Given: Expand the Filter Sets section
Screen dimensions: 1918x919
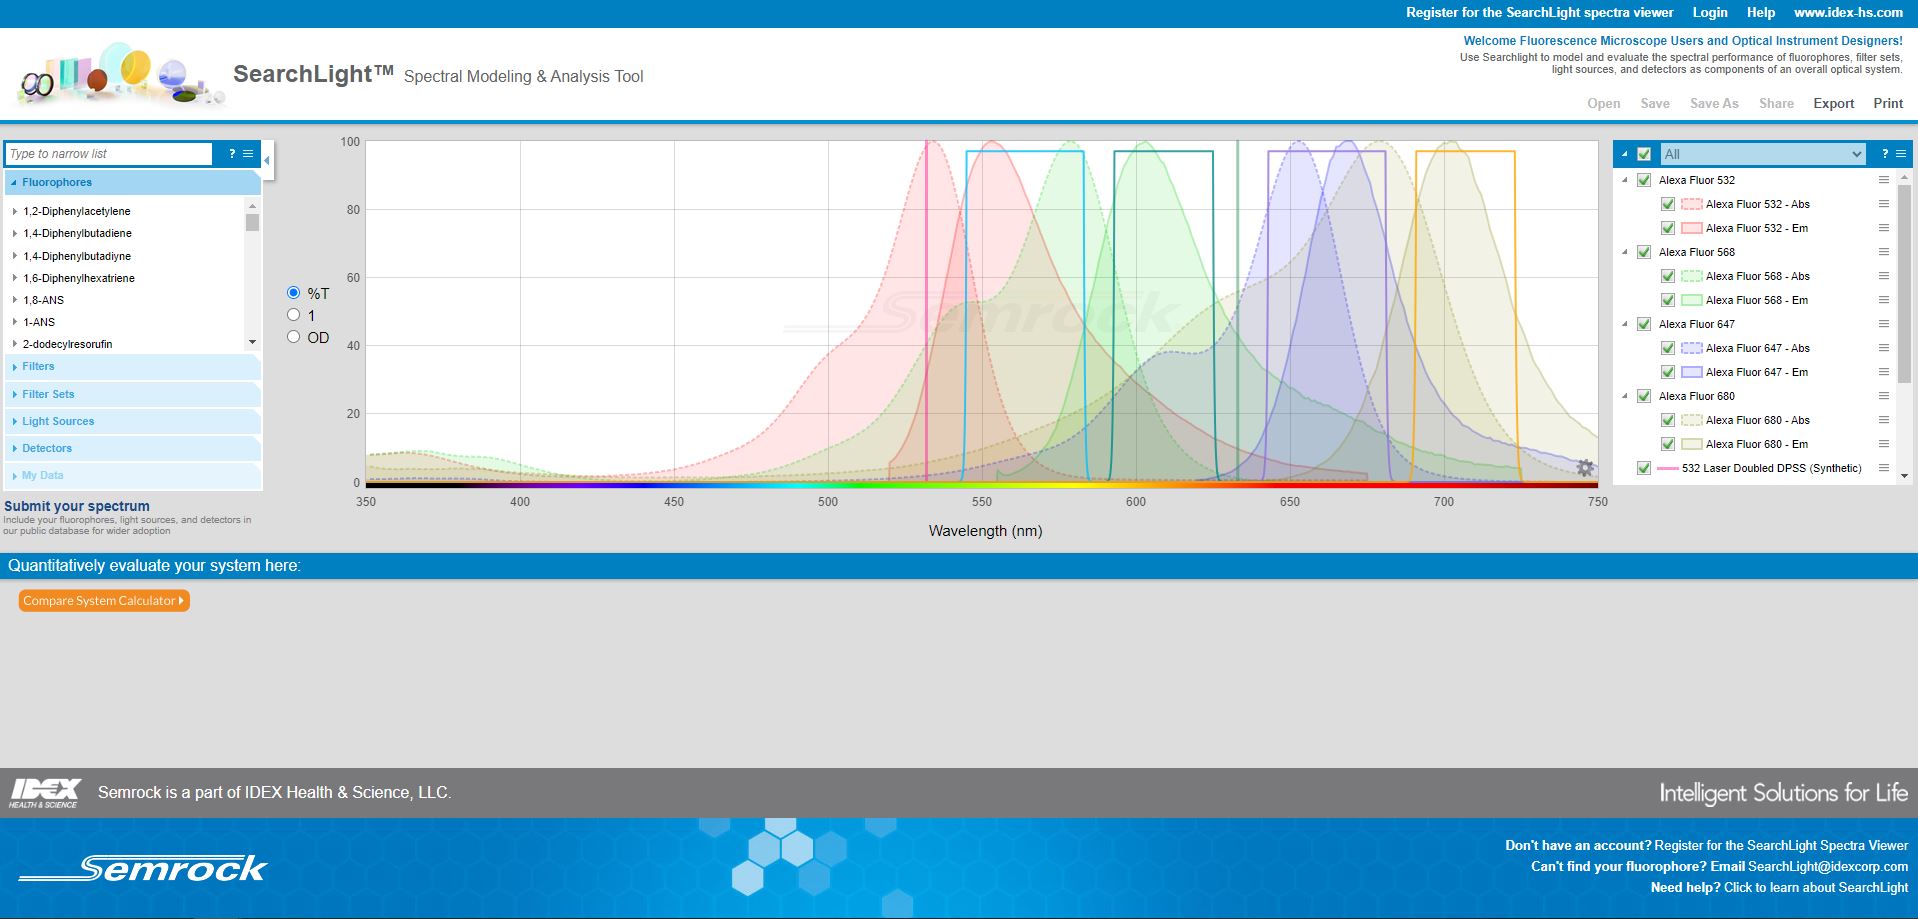Looking at the screenshot, I should pos(133,394).
